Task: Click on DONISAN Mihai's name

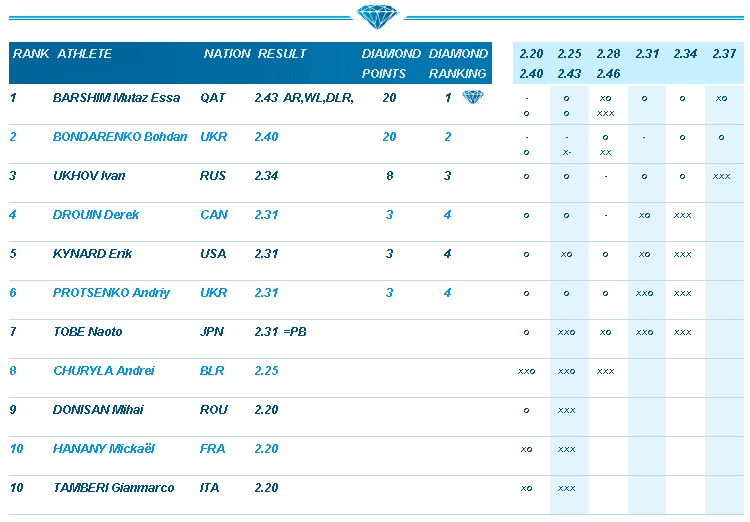Action: [x=98, y=410]
